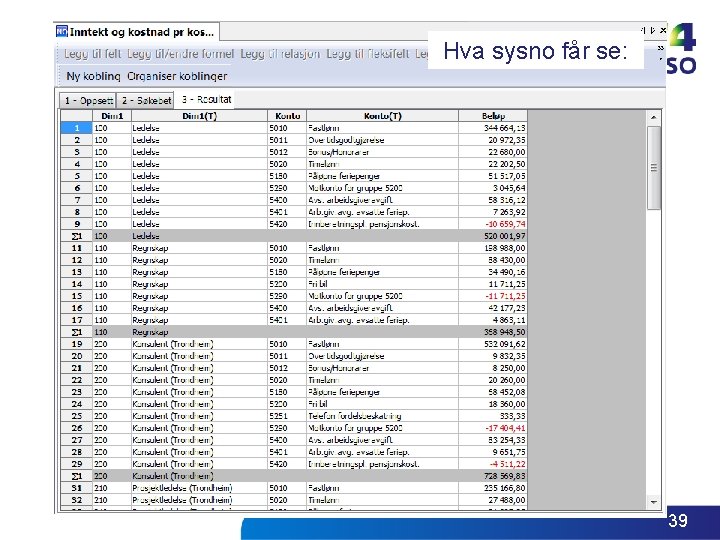
Task: Close the document tab with X
Action: point(663,30)
